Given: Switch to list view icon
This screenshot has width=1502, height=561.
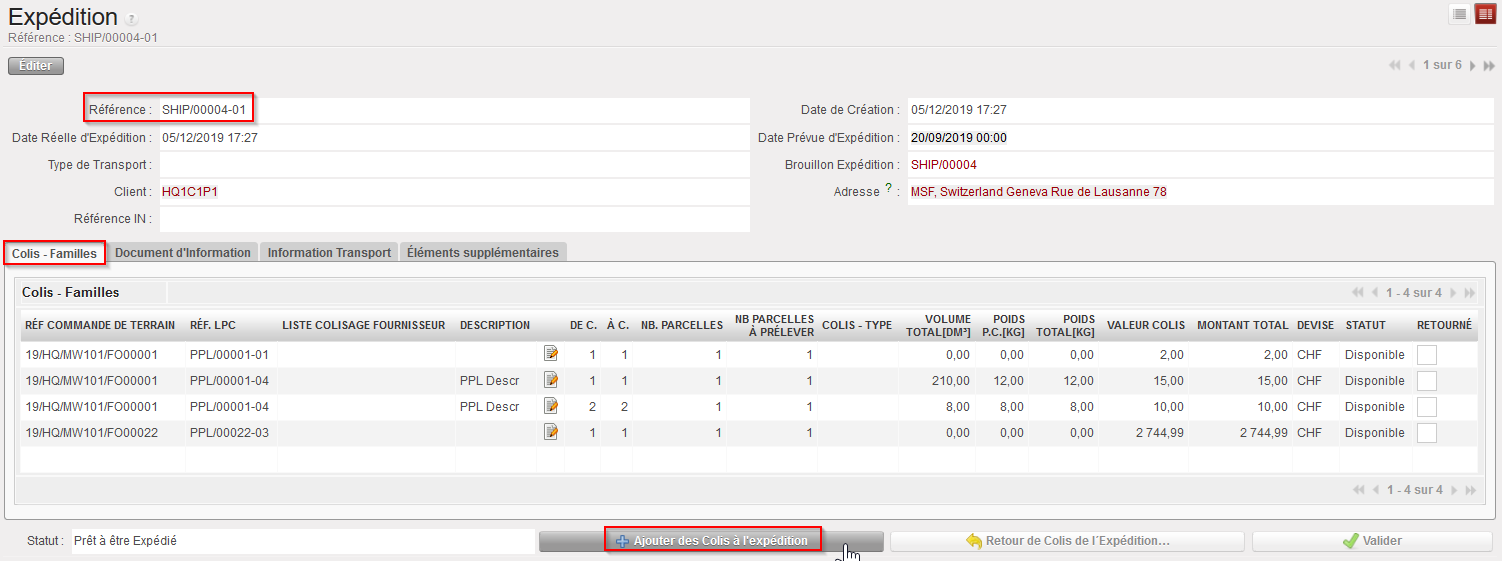Looking at the screenshot, I should [x=1460, y=14].
